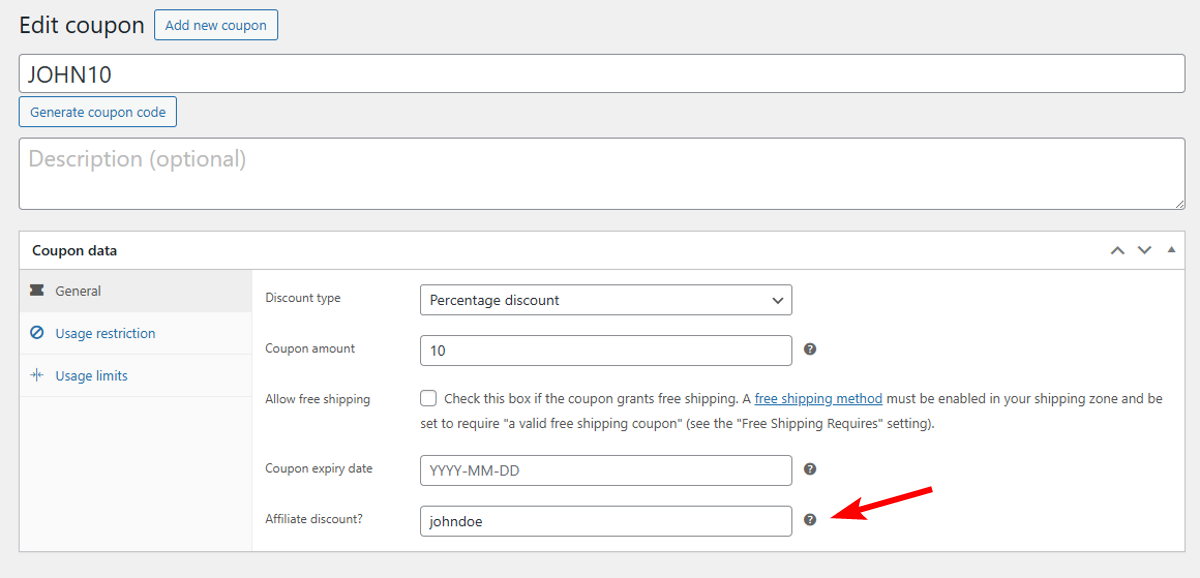Screen dimensions: 1200x578
Task: Follow the free shipping method link
Action: click(x=818, y=398)
